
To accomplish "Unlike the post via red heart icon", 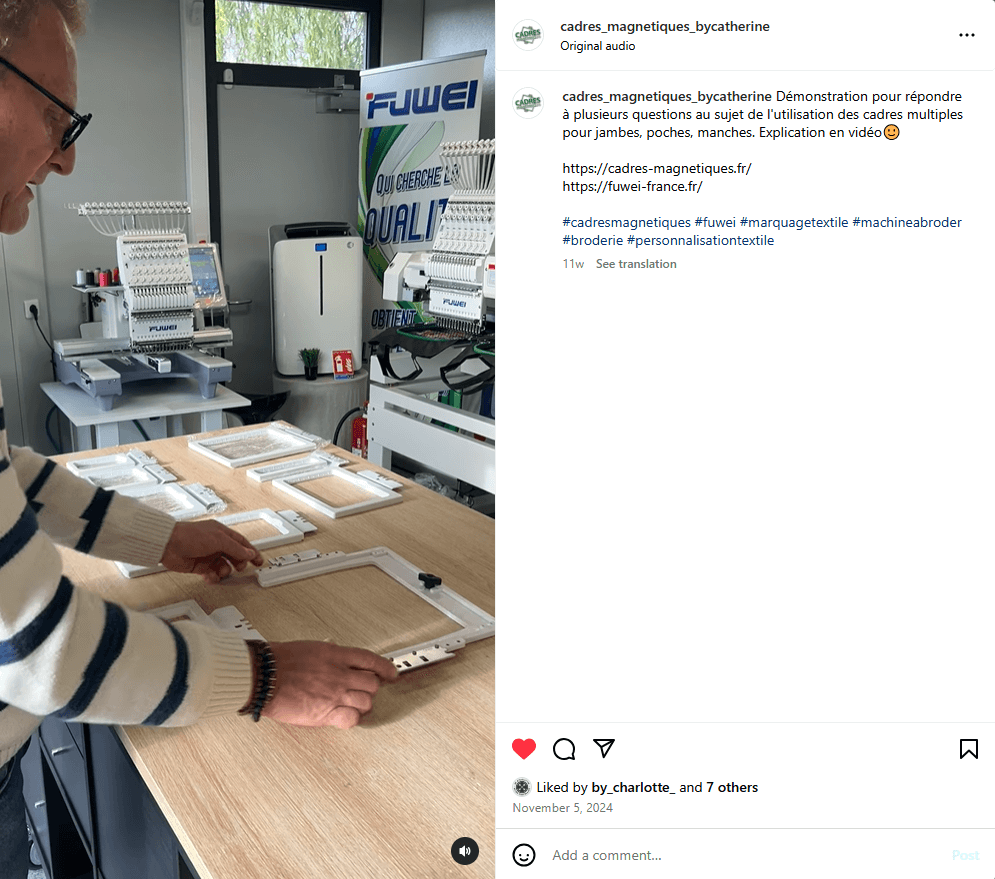I will (524, 749).
